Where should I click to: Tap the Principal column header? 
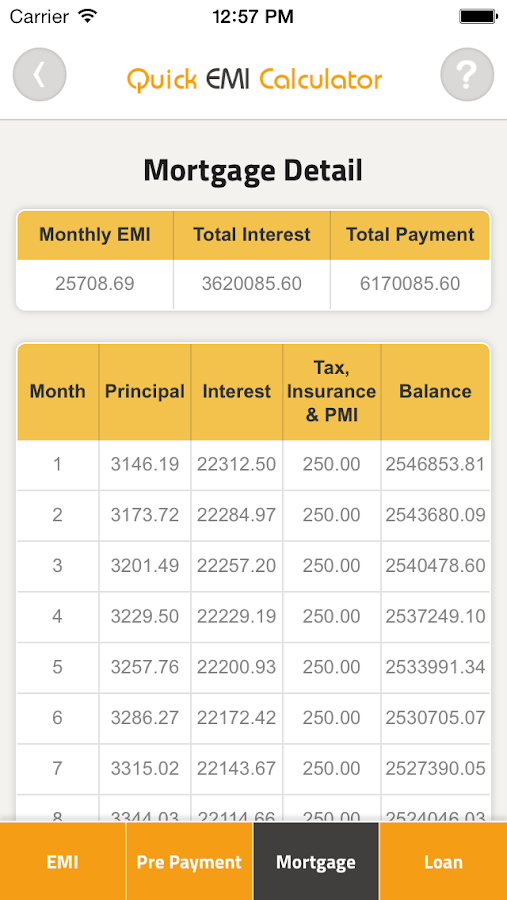pos(145,391)
